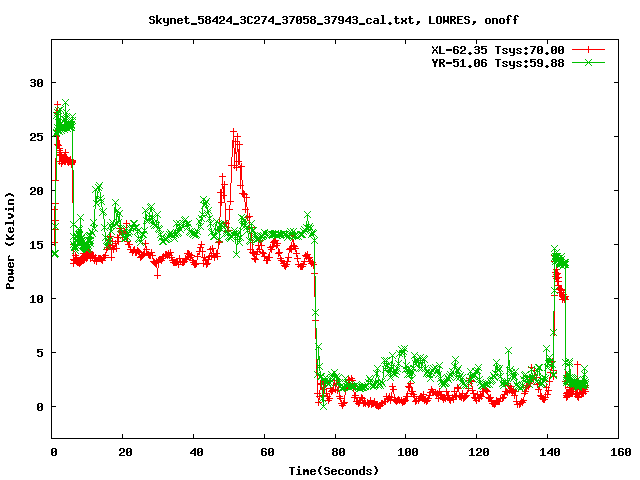This screenshot has width=640, height=480.
Task: Click the y-axis tick label 10
Action: coord(36,299)
